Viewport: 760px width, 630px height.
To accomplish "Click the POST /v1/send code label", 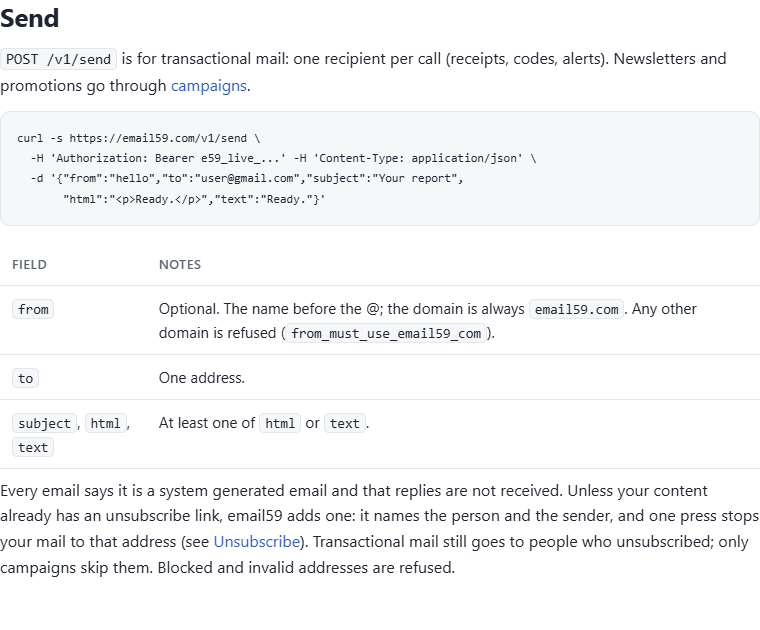I will click(x=59, y=59).
